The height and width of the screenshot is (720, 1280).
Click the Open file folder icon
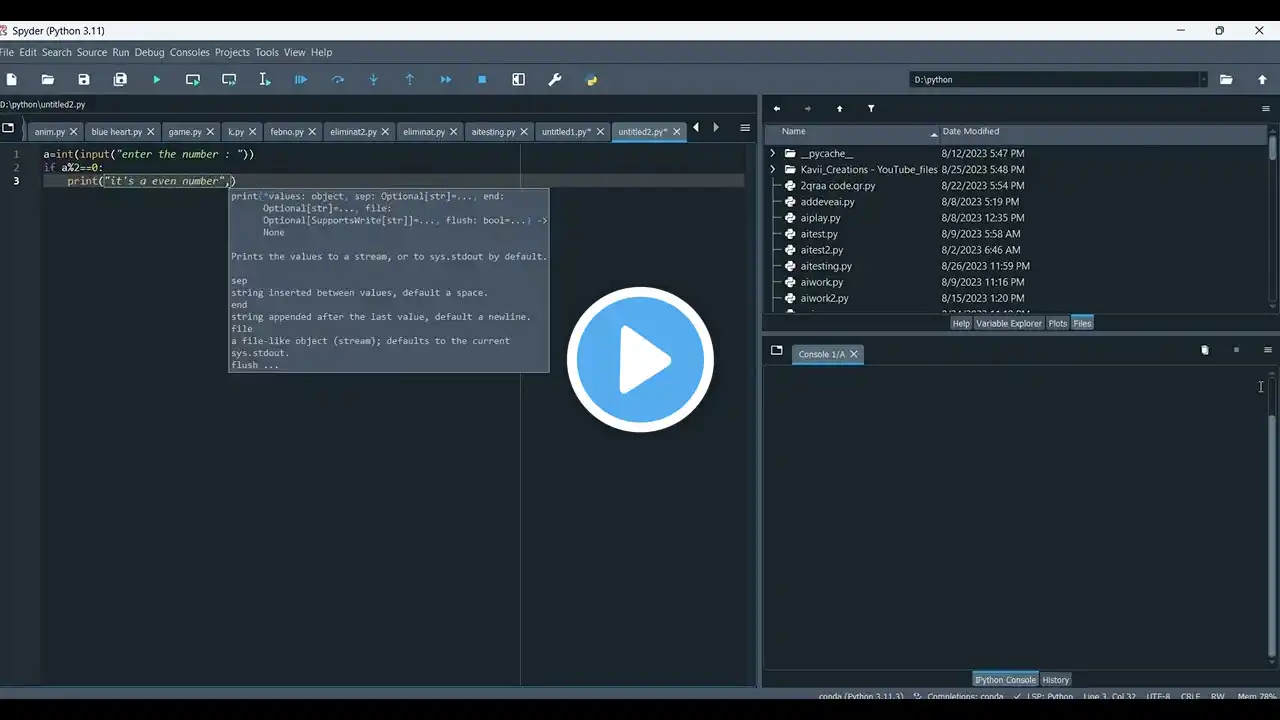48,80
